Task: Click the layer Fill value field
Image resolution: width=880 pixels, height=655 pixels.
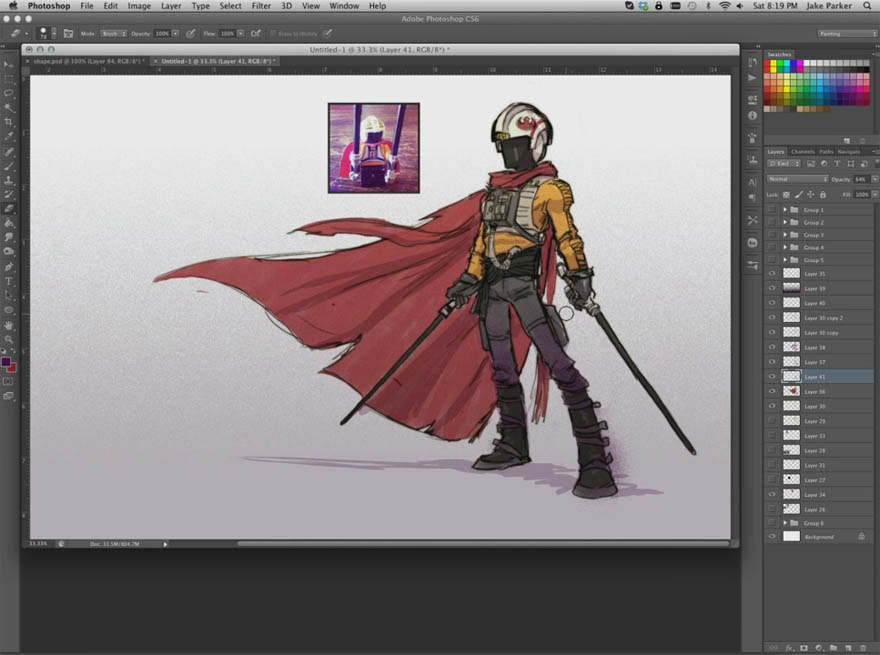Action: (861, 195)
